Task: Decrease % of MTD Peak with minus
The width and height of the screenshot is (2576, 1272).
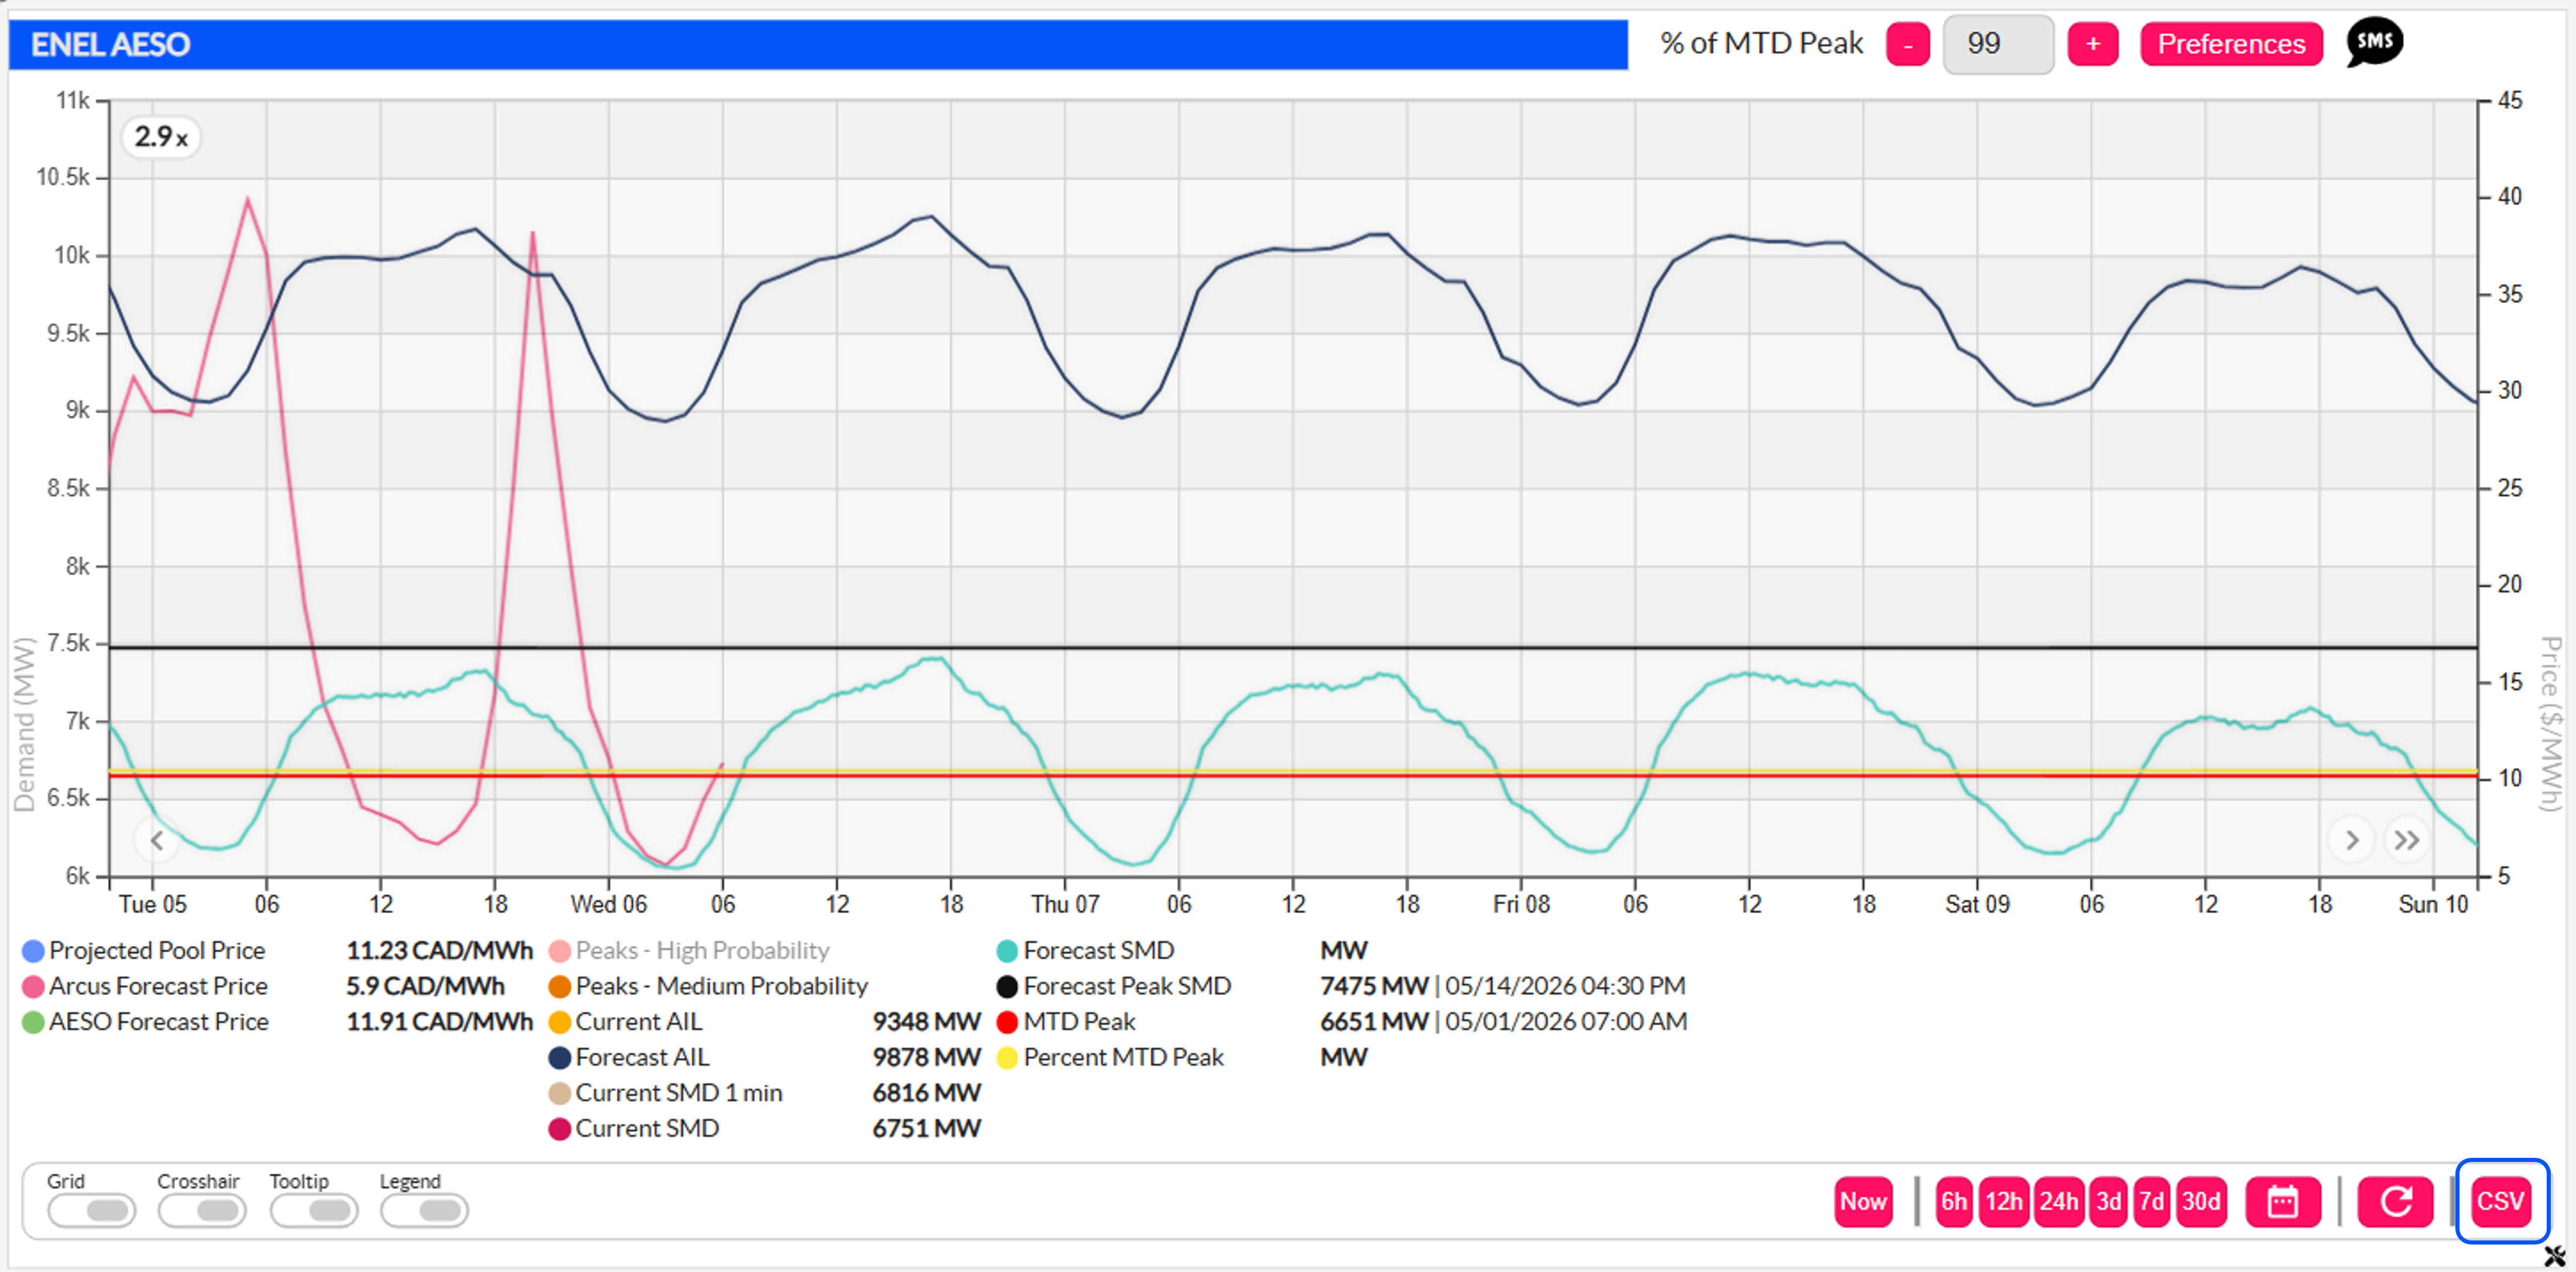Action: pos(1908,44)
